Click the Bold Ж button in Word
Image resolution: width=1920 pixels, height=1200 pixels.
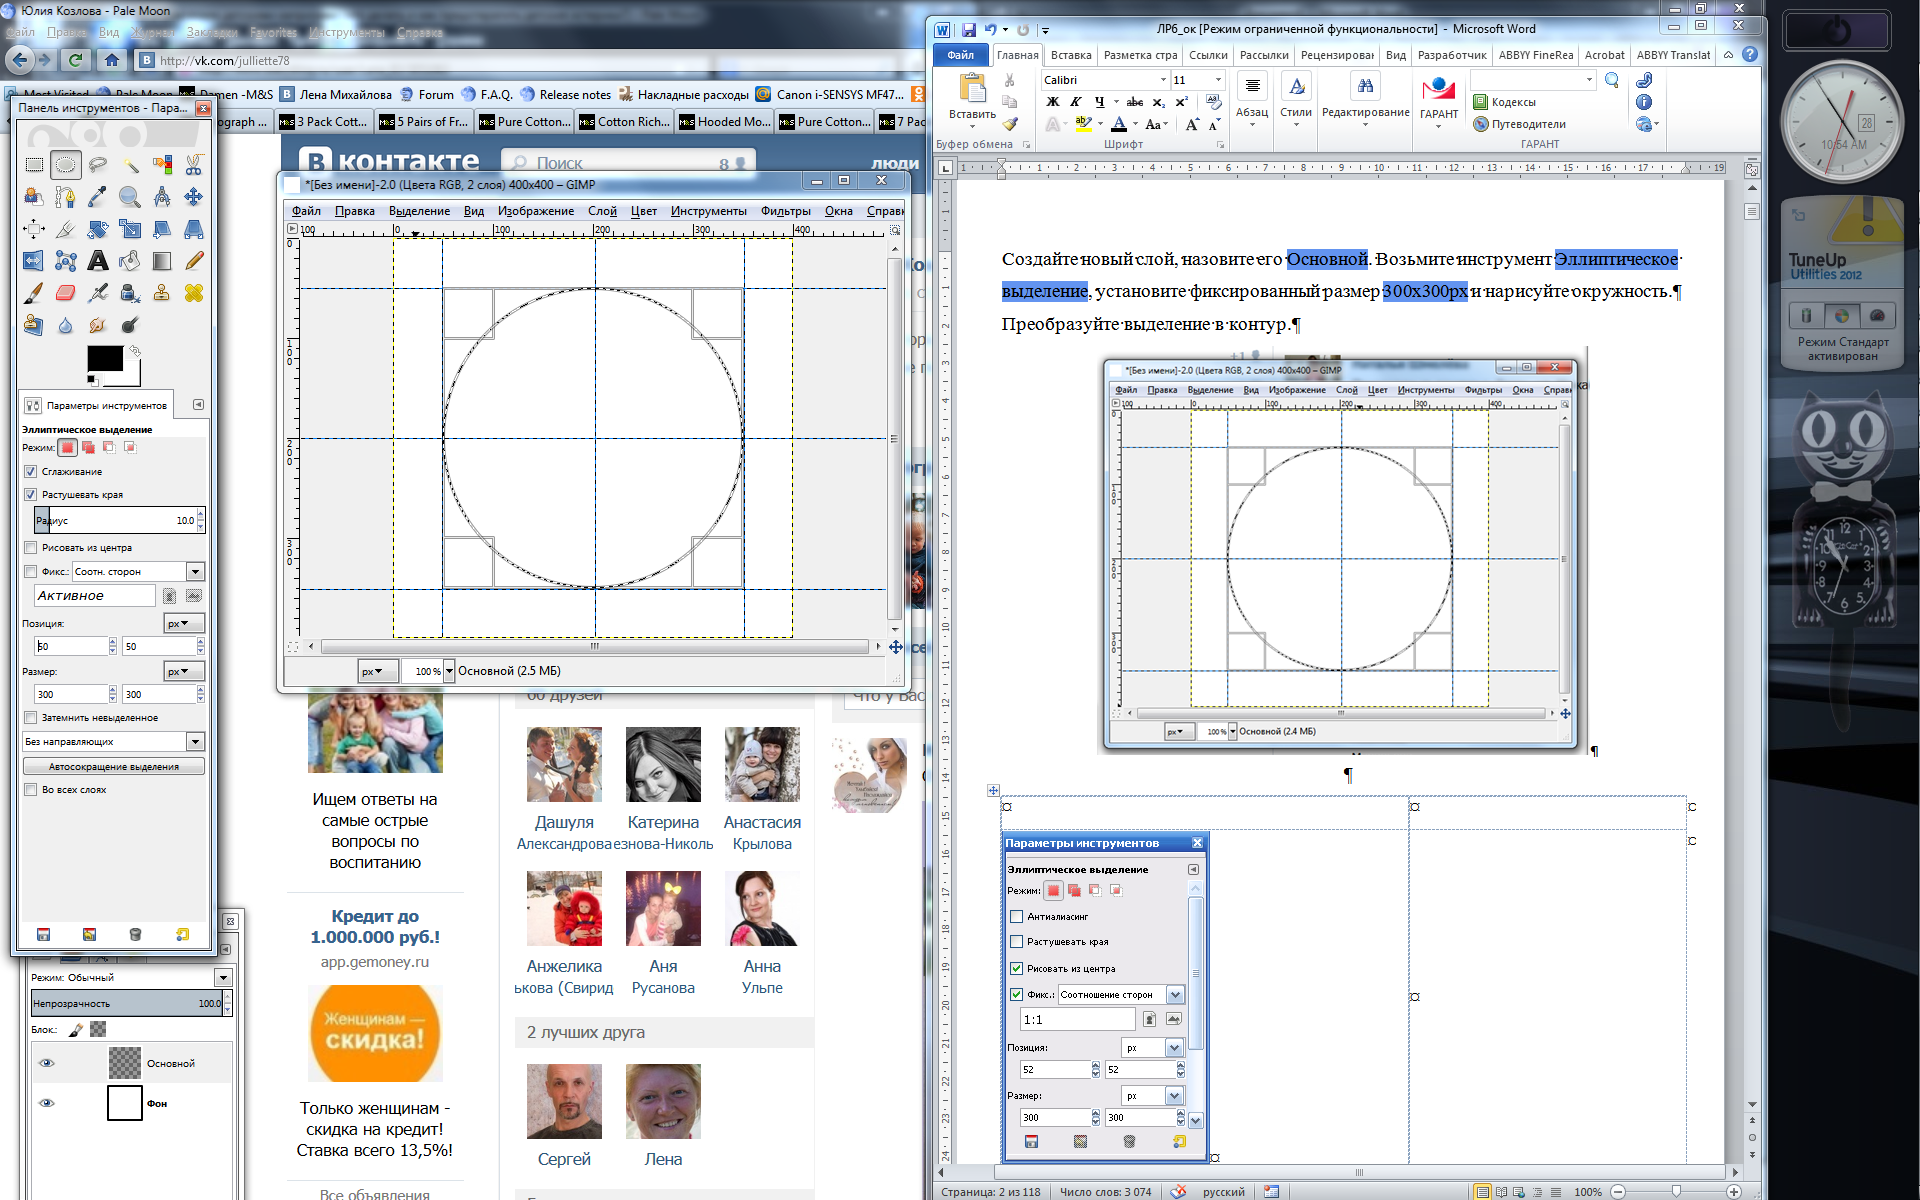(1052, 102)
